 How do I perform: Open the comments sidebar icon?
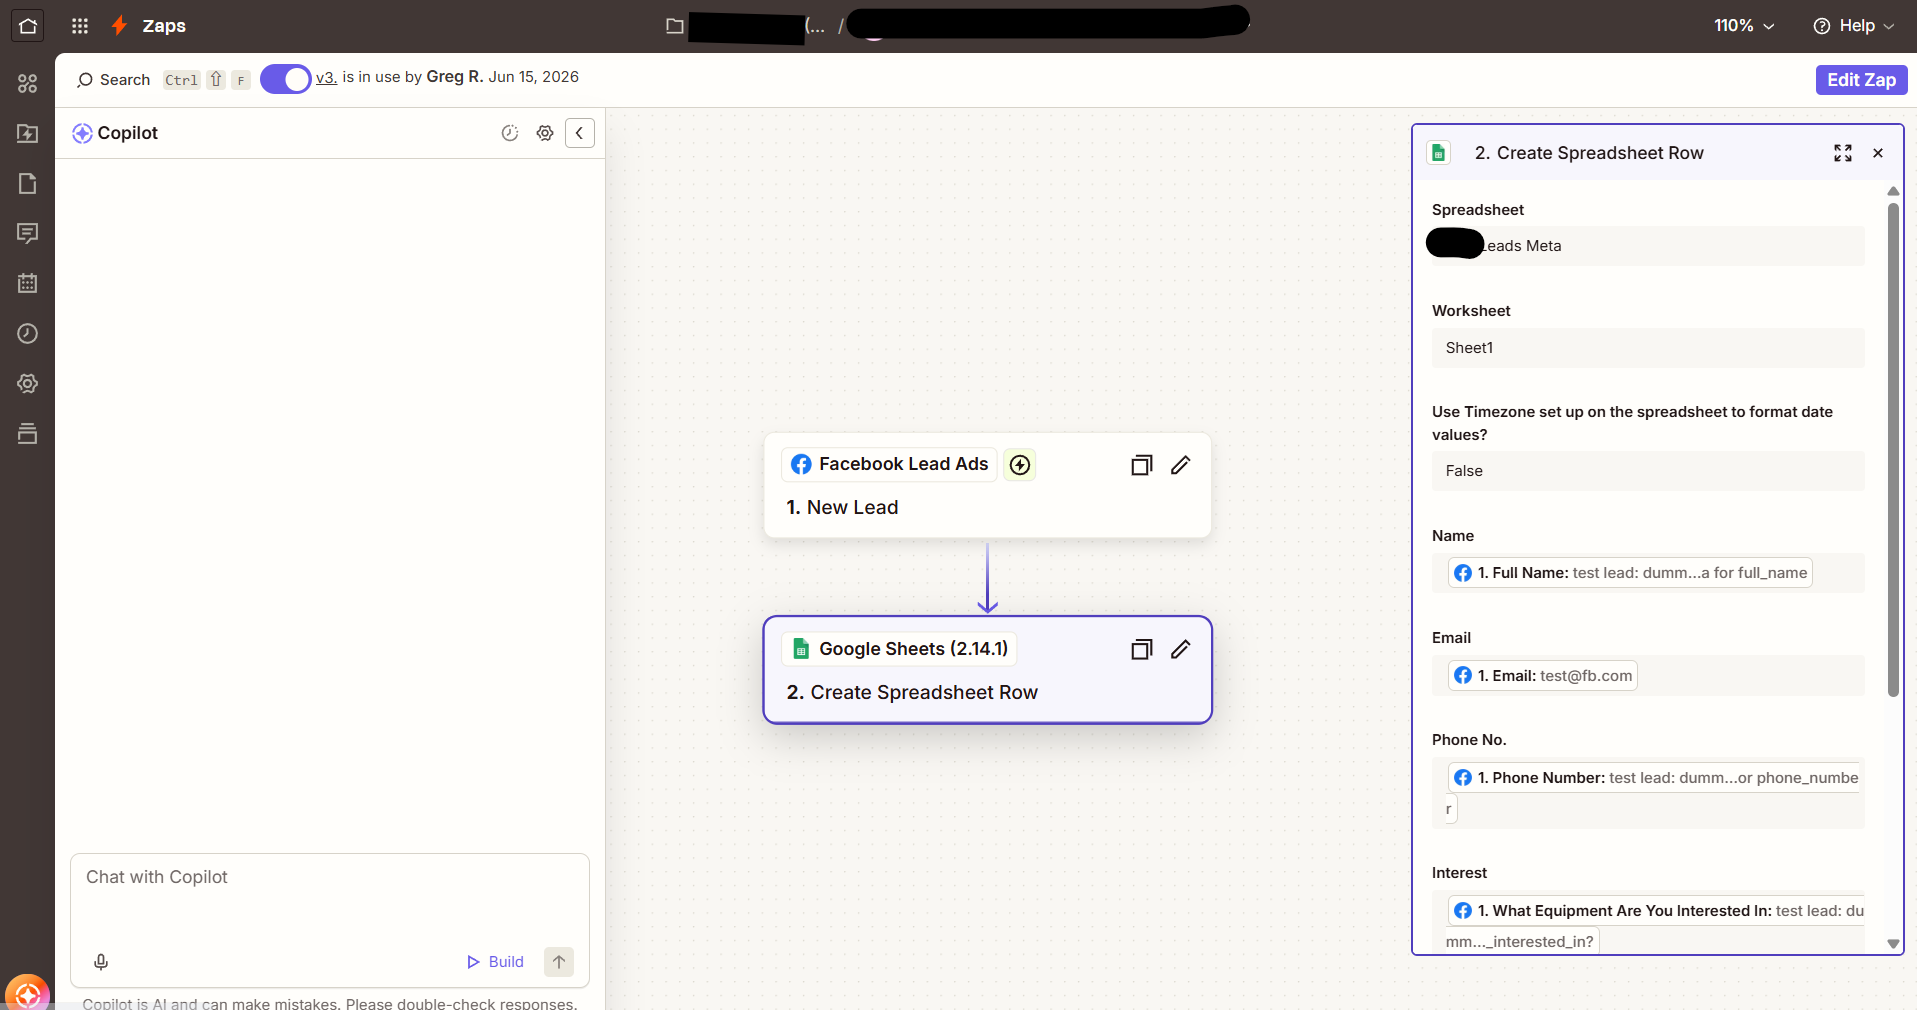tap(28, 234)
